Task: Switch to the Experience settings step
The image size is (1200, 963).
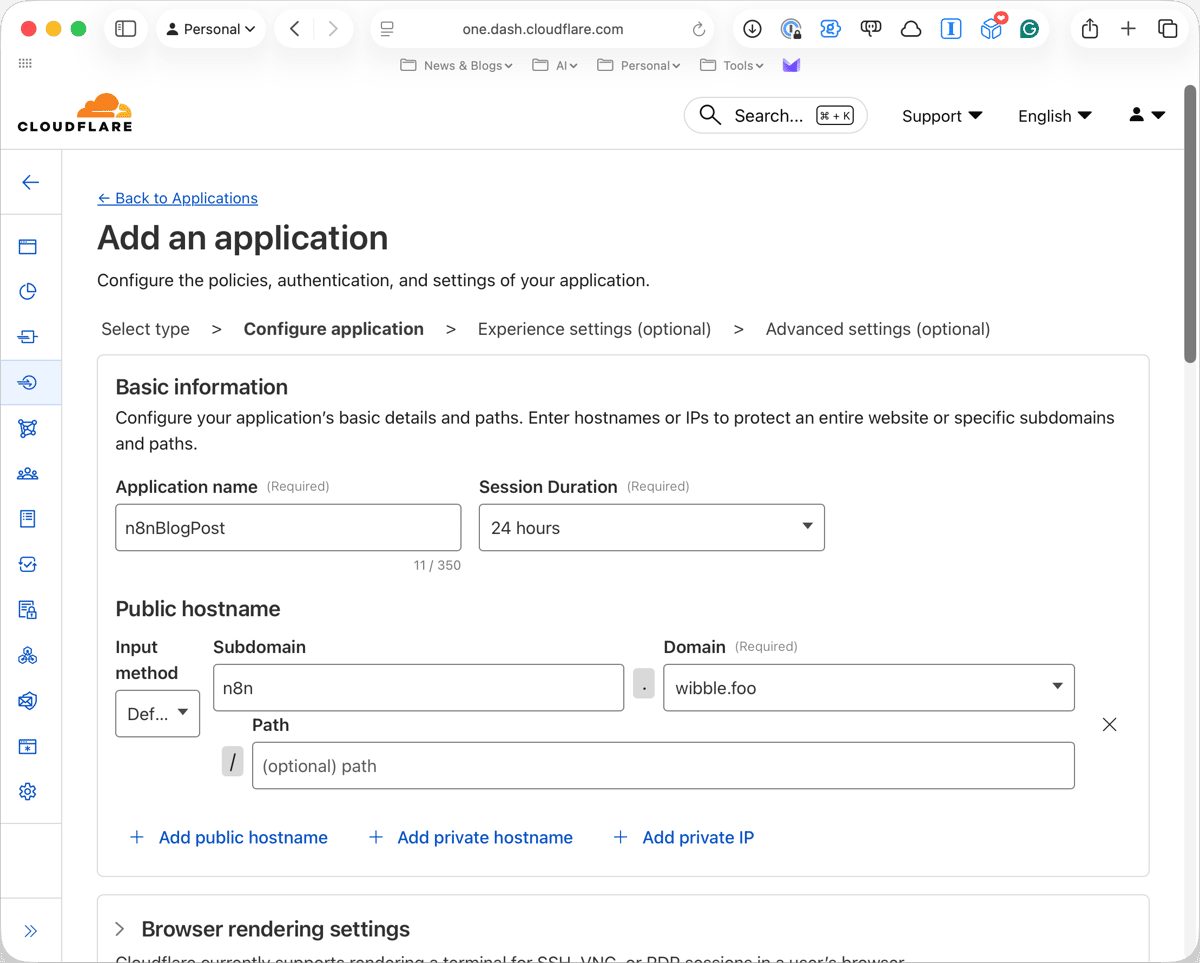Action: pos(594,328)
